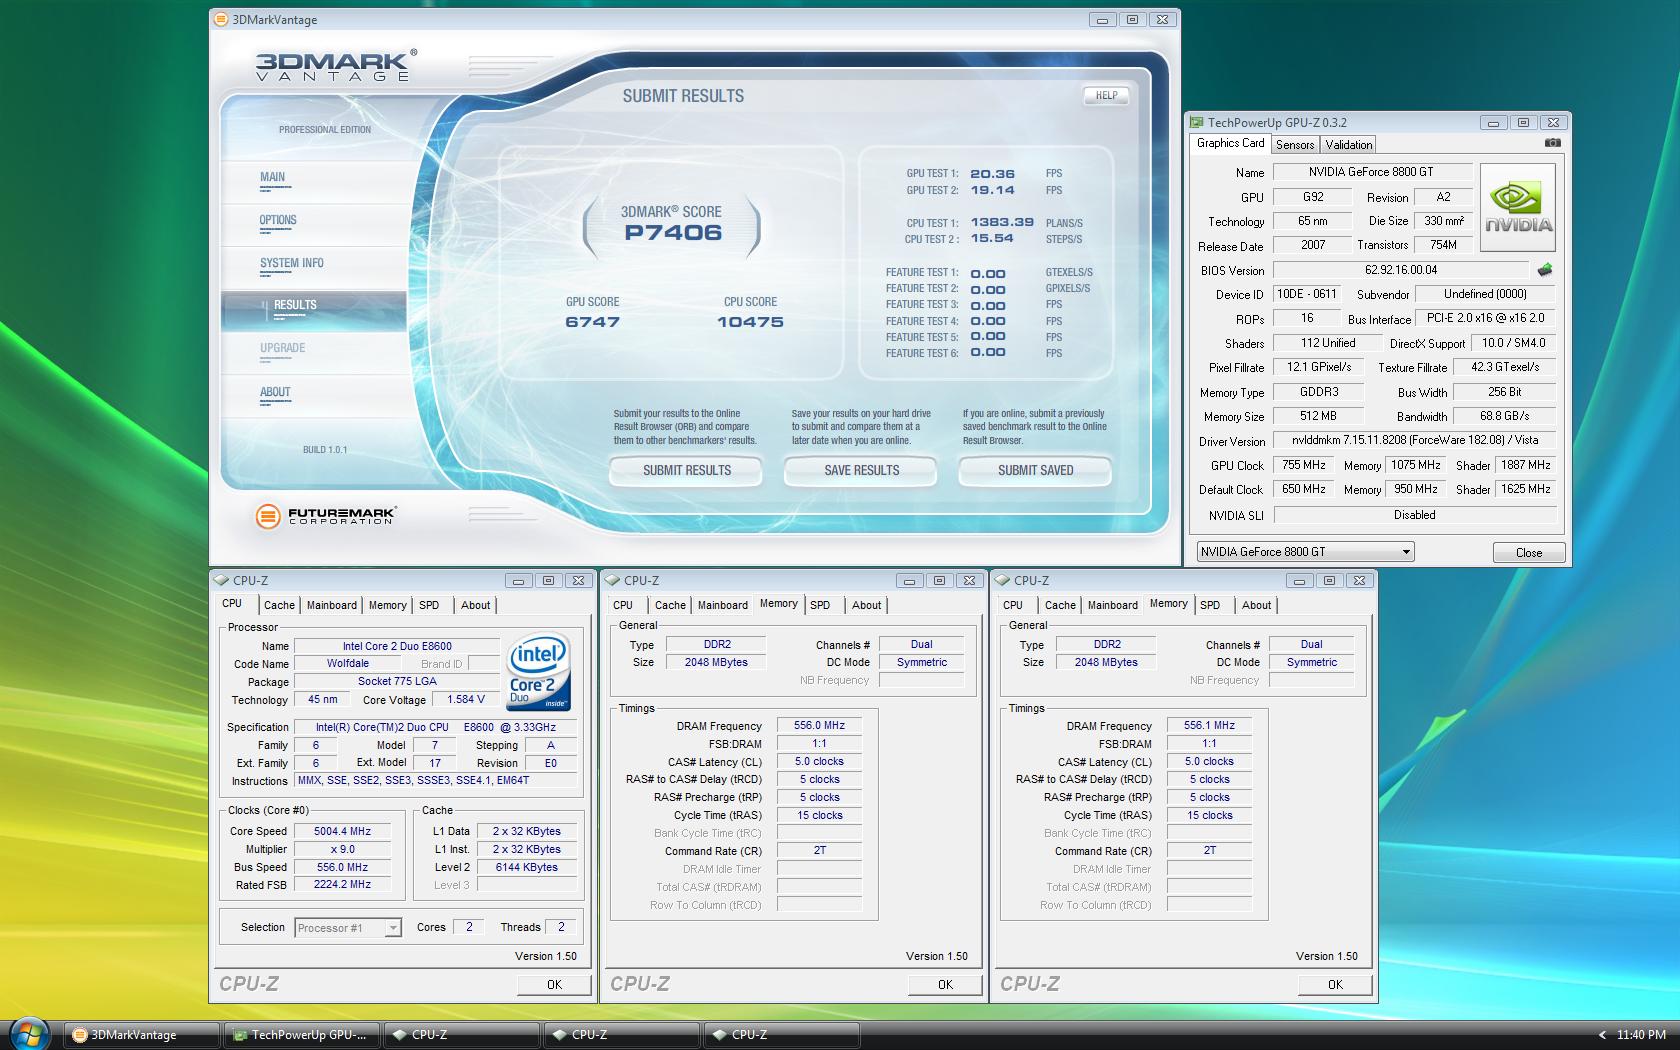
Task: Click GPU Clock value 755 MHz
Action: [x=1304, y=465]
